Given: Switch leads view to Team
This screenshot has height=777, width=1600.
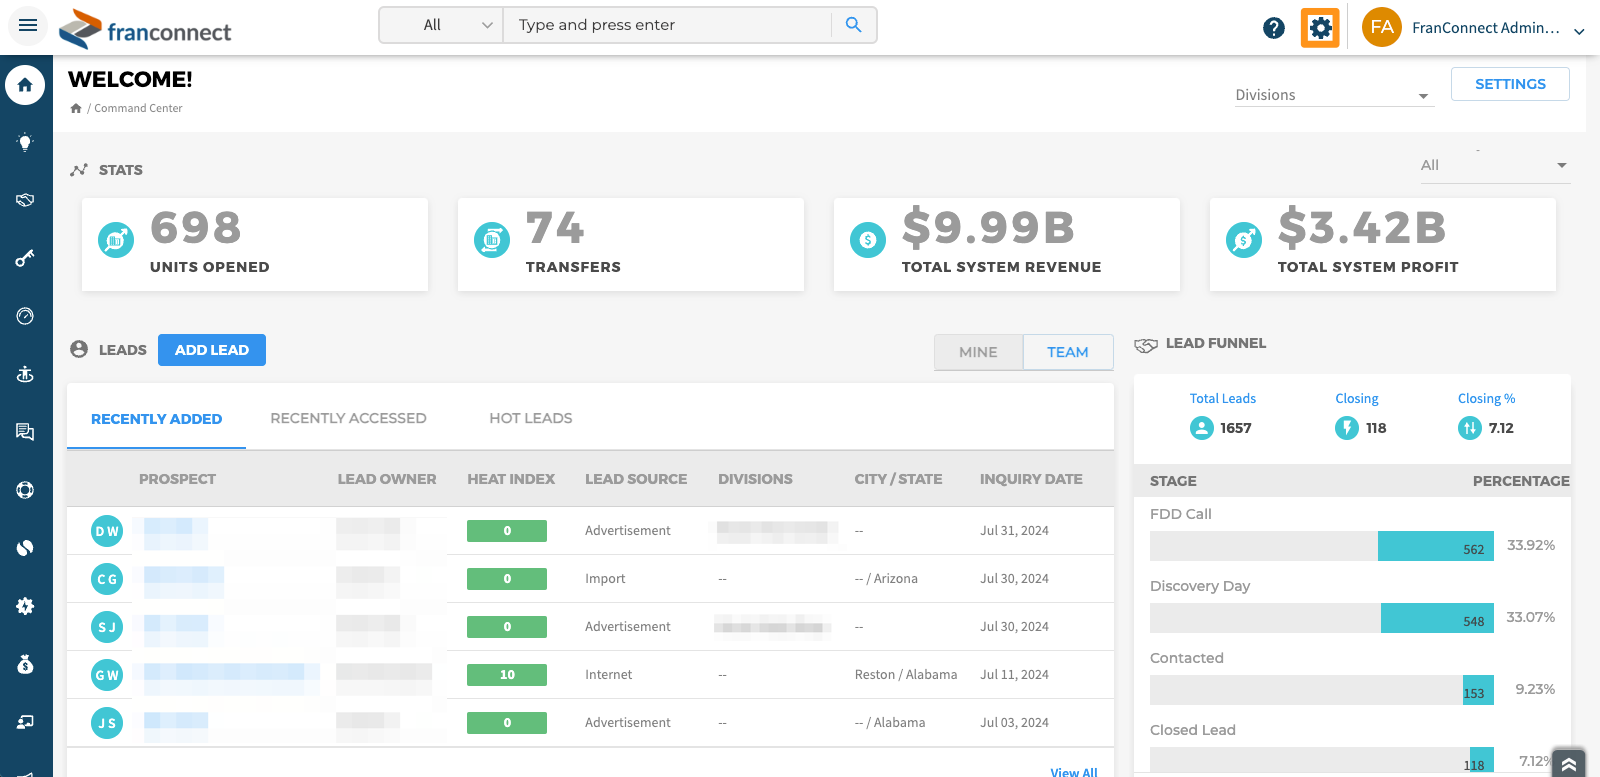Looking at the screenshot, I should click(x=1068, y=352).
